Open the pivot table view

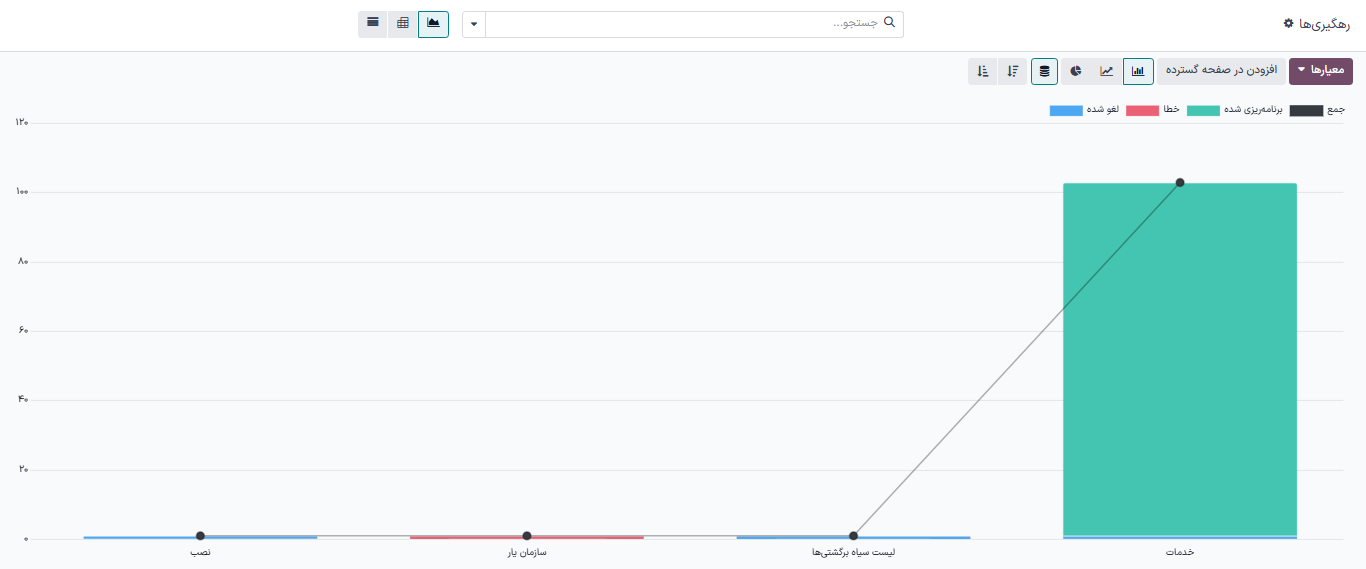tap(403, 23)
